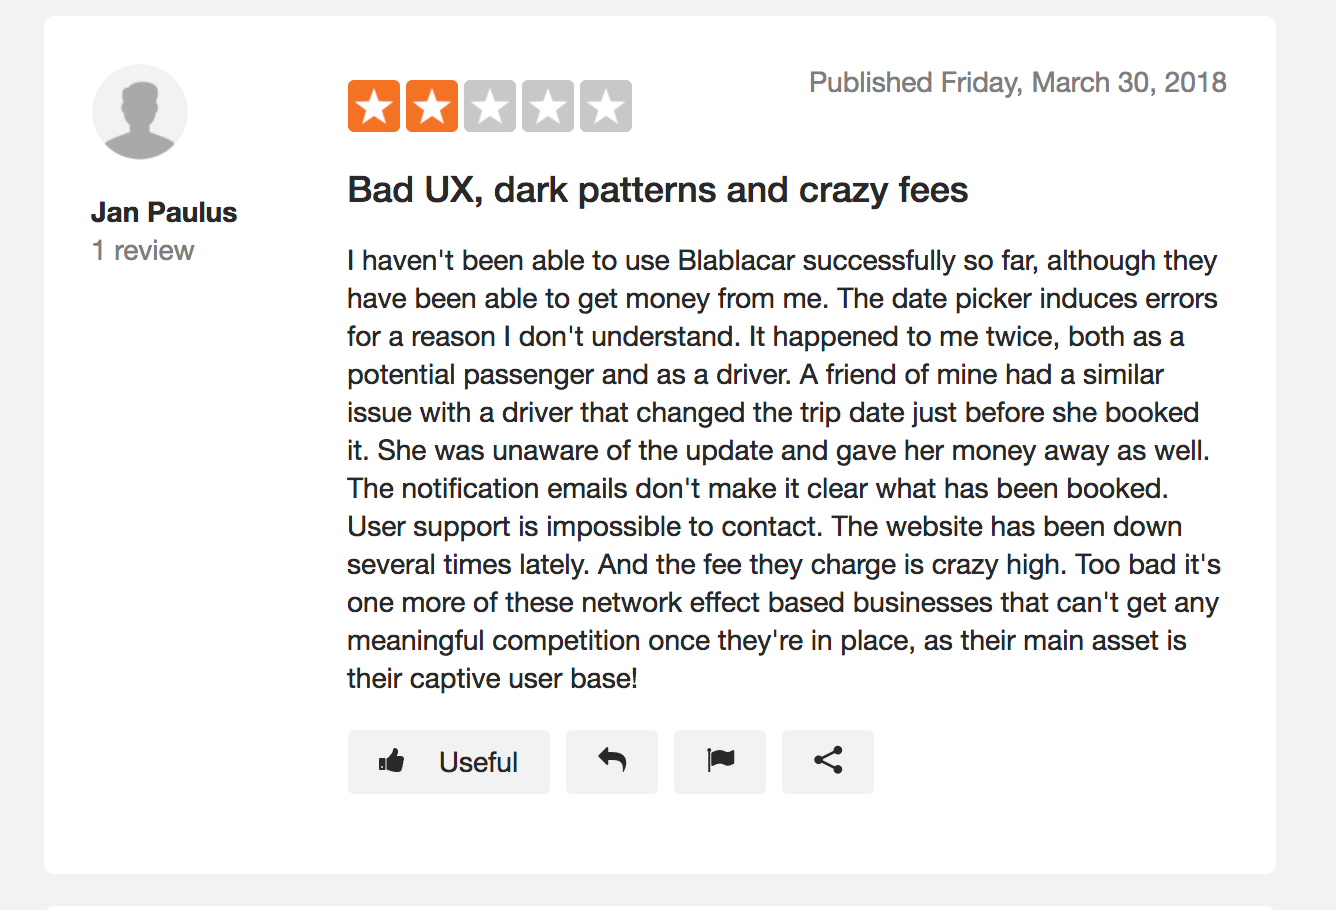This screenshot has height=910, width=1336.
Task: Open the share icon button
Action: pyautogui.click(x=828, y=761)
